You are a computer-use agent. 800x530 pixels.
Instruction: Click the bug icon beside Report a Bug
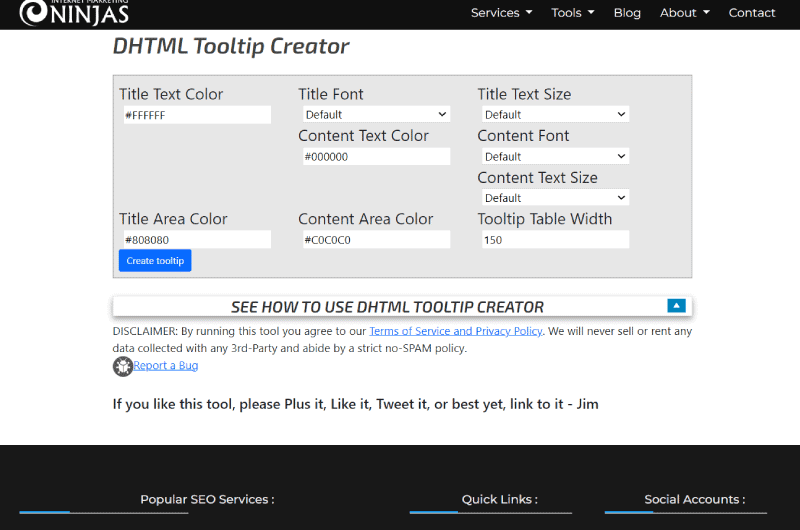point(122,366)
